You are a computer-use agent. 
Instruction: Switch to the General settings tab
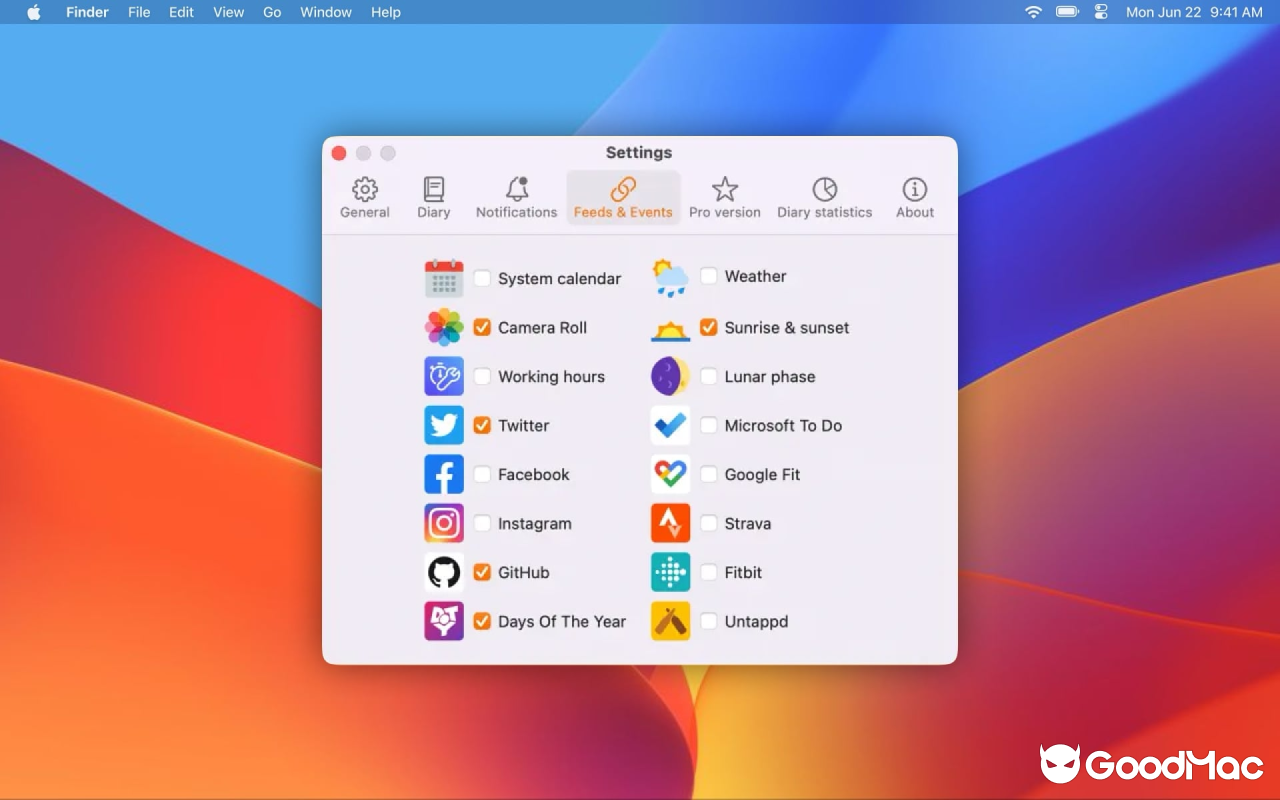click(x=365, y=197)
